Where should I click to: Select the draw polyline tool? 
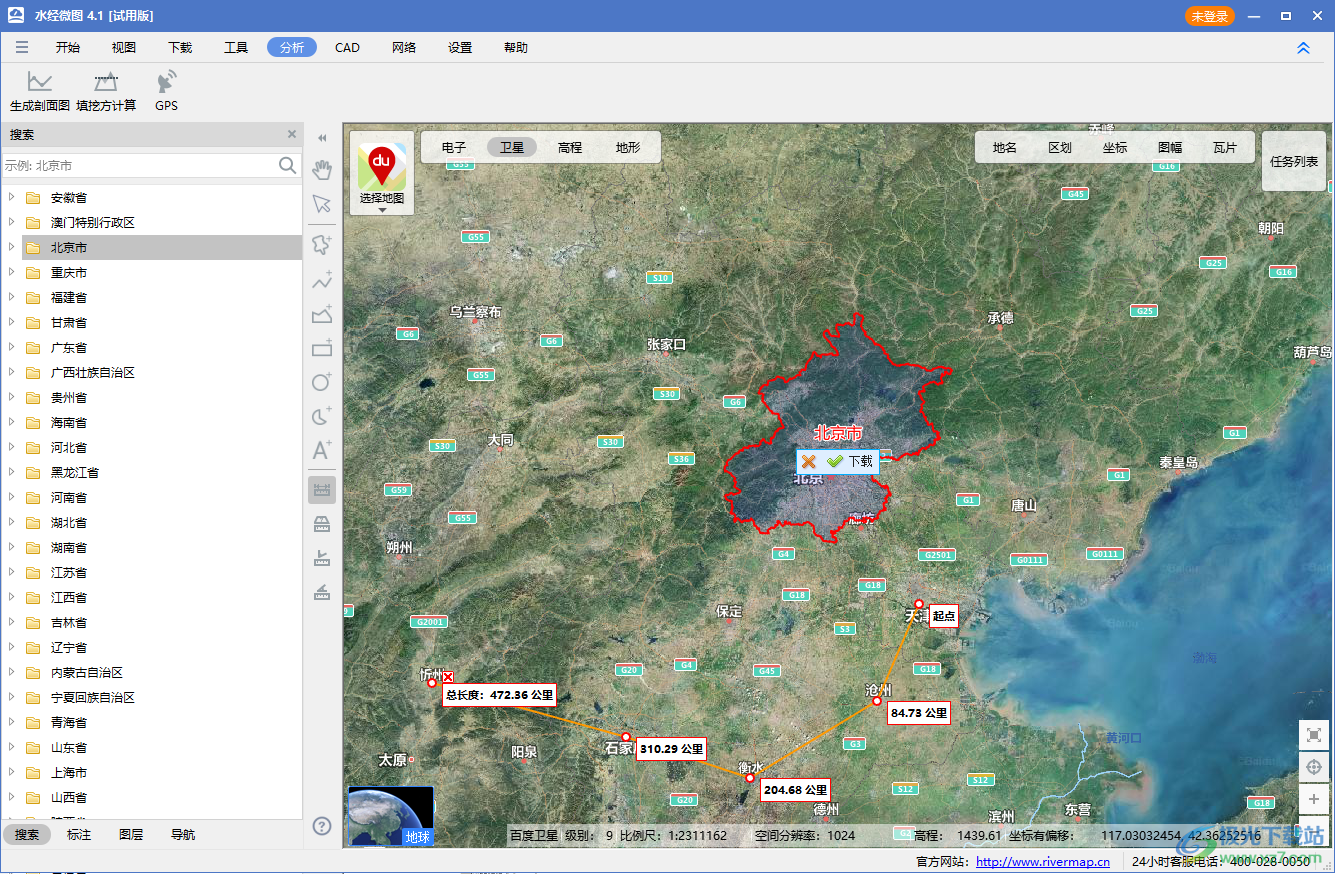coord(322,280)
